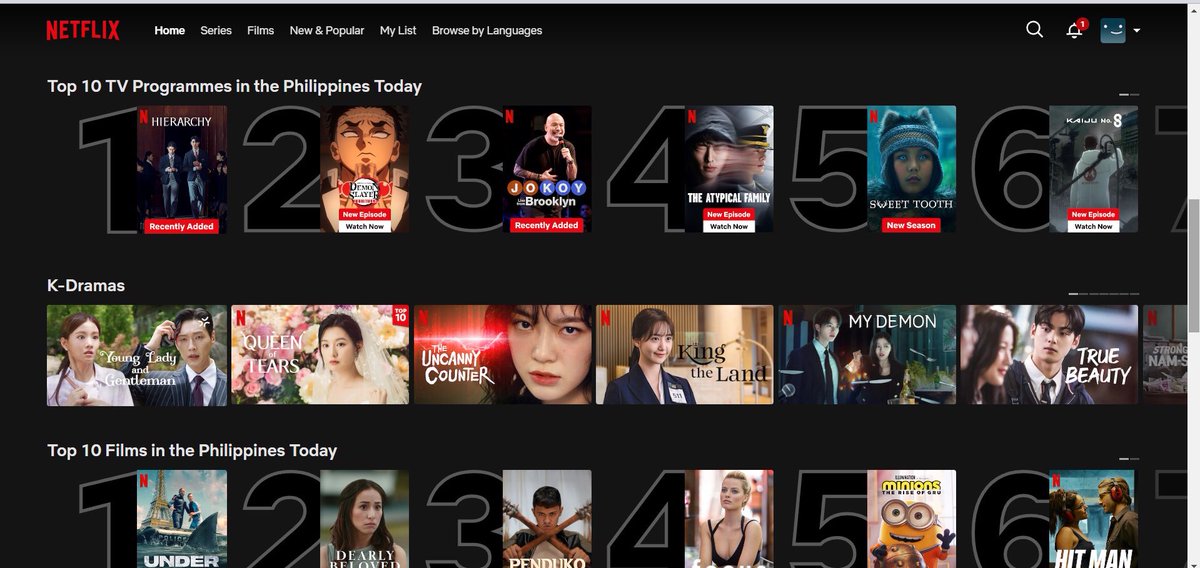Open My Demon thumbnail
This screenshot has height=568, width=1200.
pos(868,355)
